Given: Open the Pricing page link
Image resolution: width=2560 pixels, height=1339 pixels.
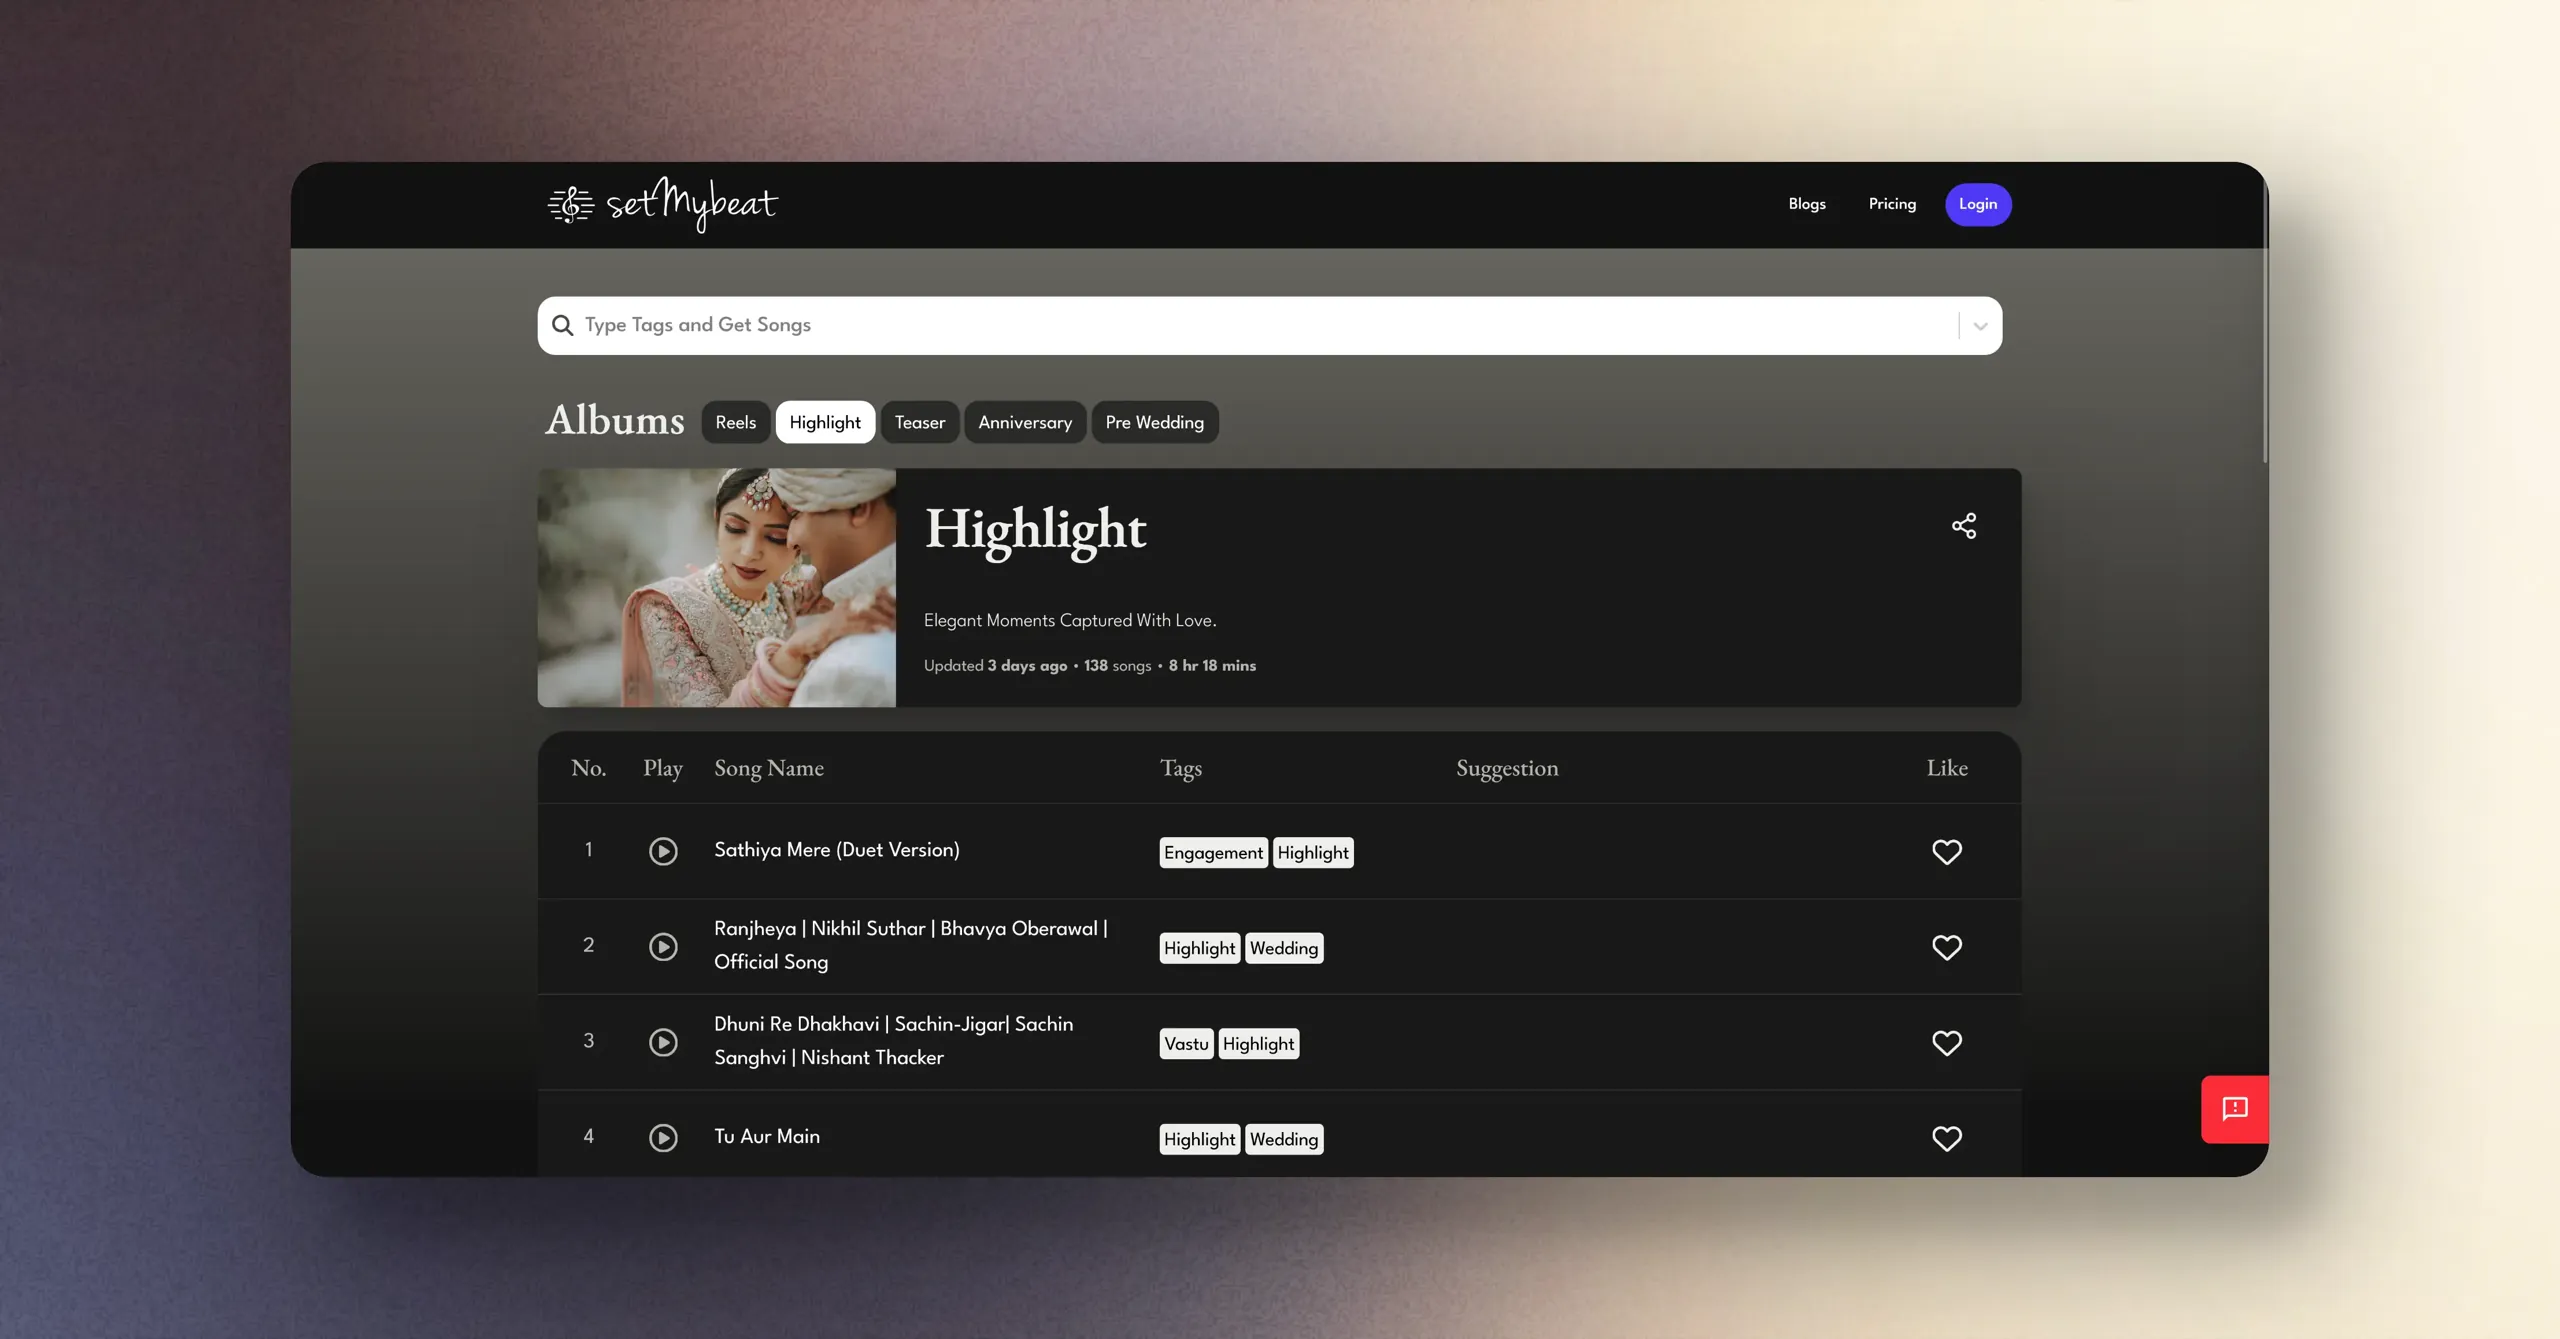Looking at the screenshot, I should point(1892,204).
